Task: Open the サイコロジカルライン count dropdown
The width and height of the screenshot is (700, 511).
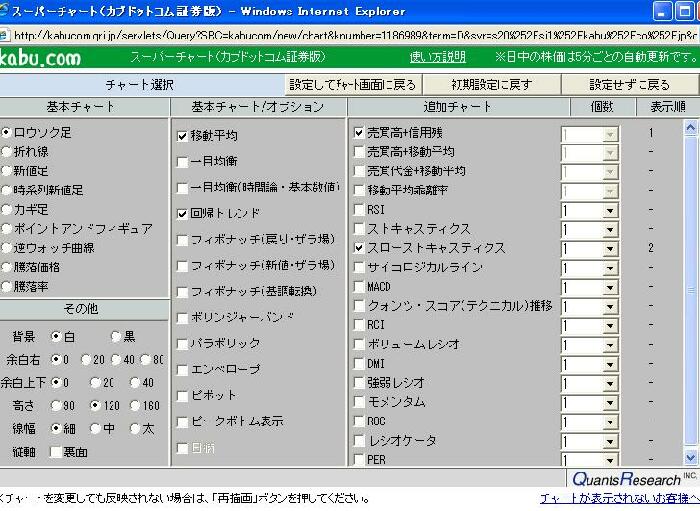Action: pos(610,268)
